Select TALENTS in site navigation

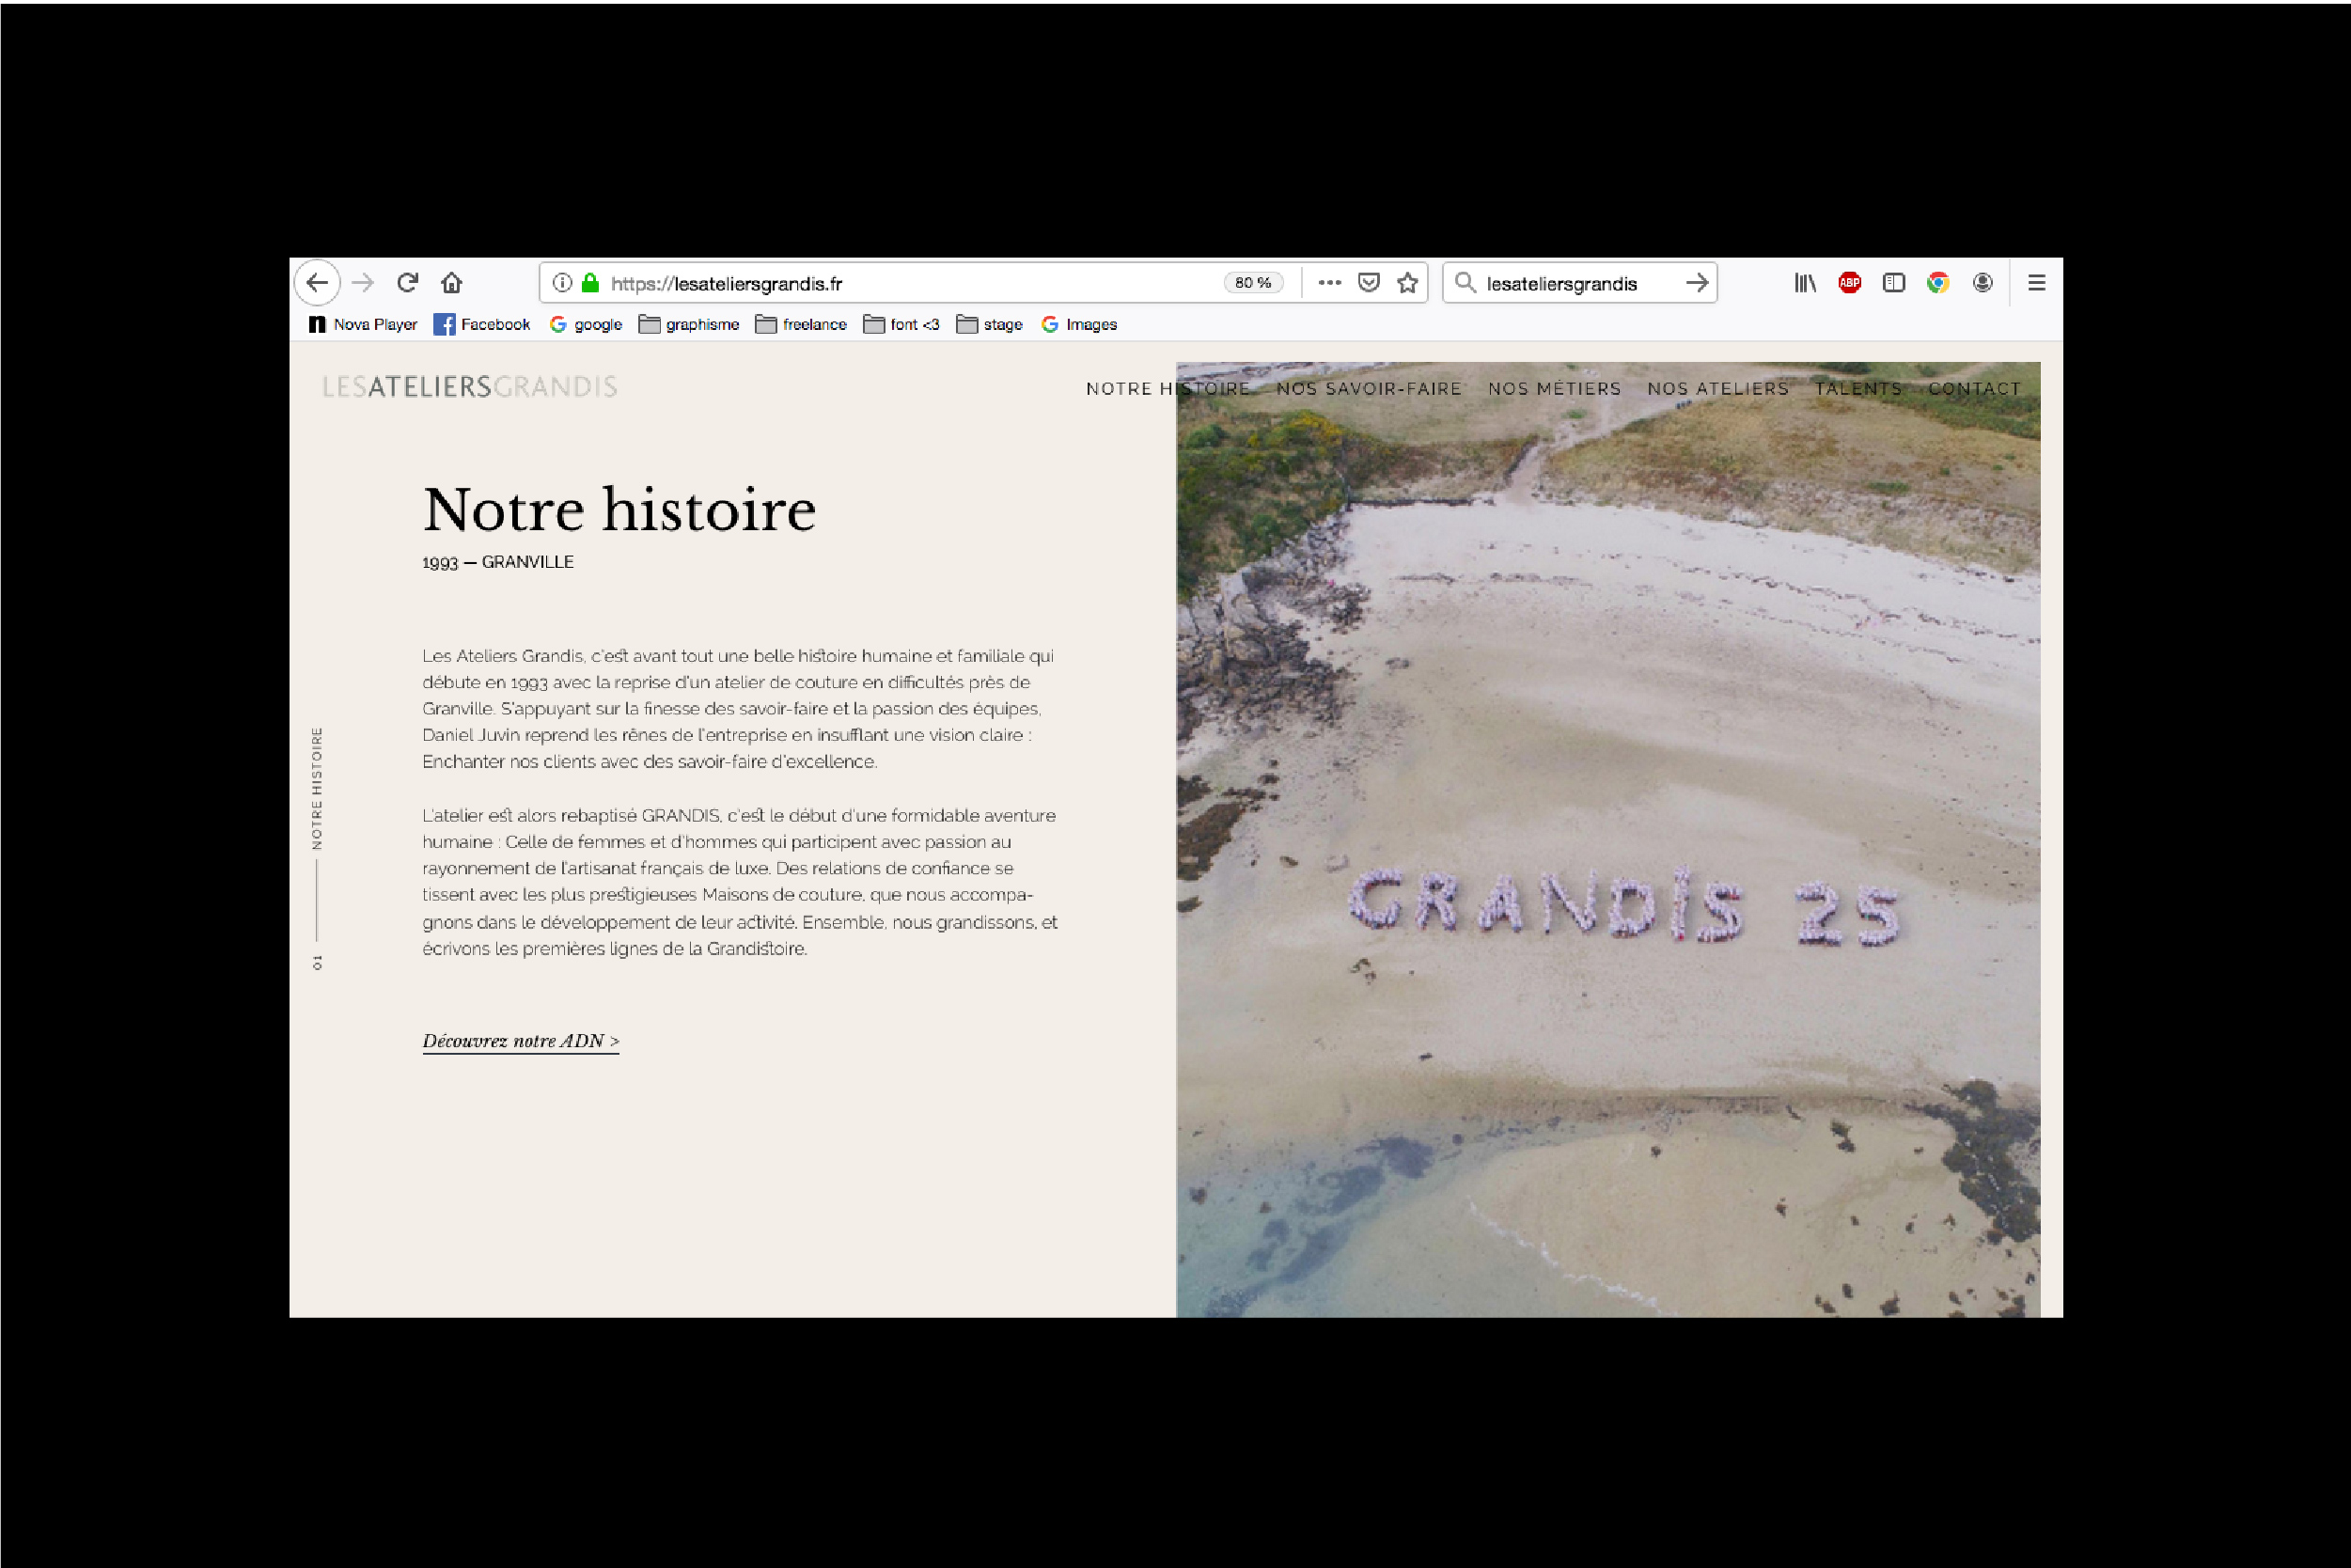click(x=1859, y=389)
